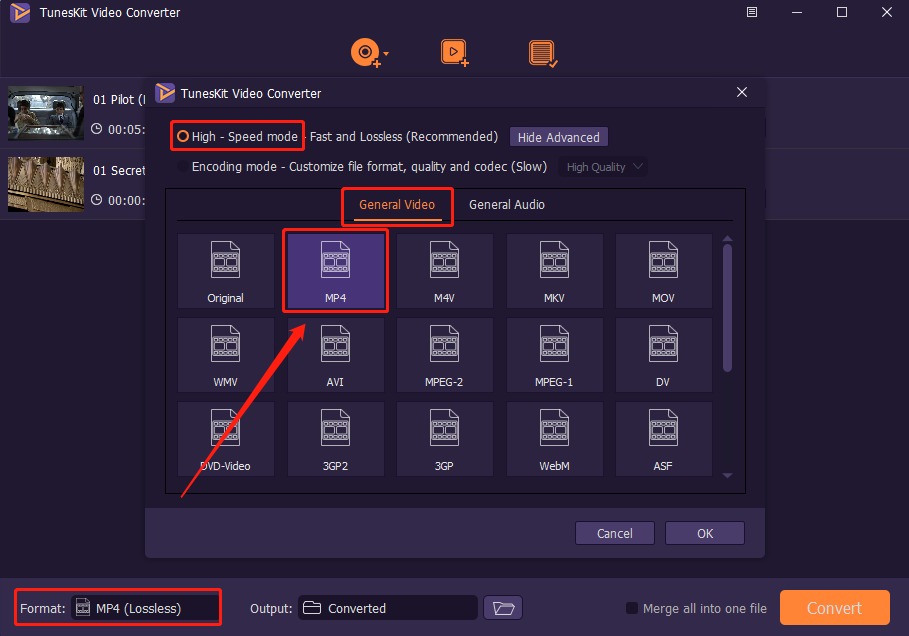Open the converted list icon

[543, 53]
